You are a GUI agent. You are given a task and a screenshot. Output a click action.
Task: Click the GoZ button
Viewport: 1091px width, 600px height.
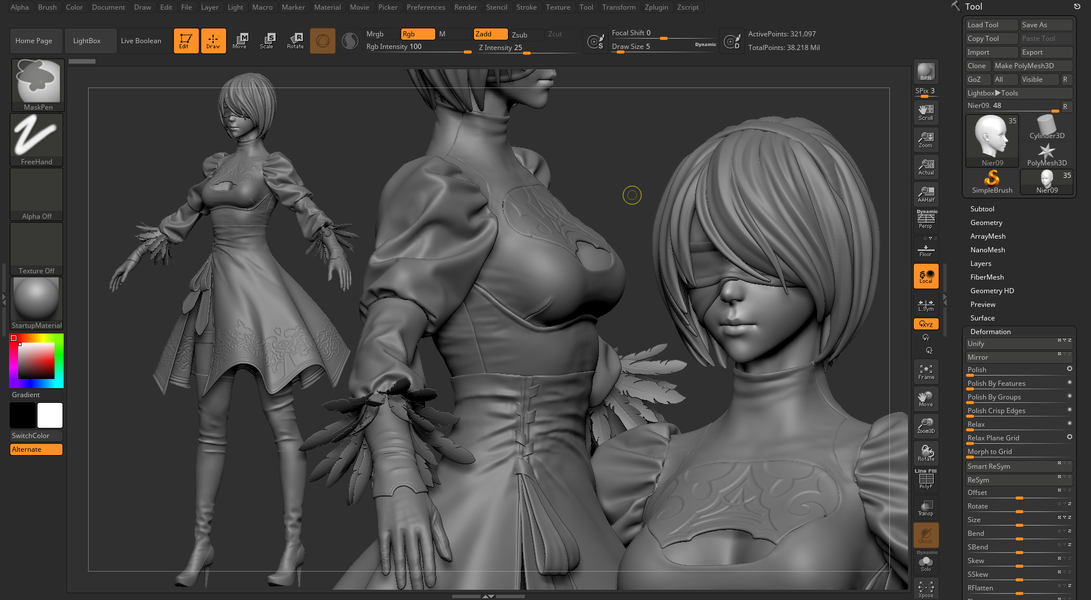coord(976,79)
